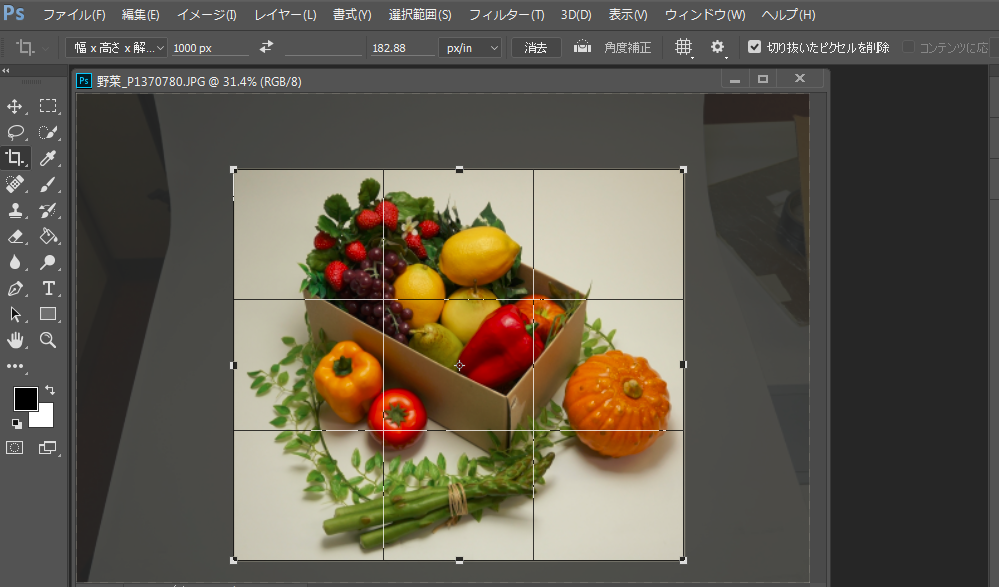Open the レイヤー(L) menu
The width and height of the screenshot is (999, 587).
pos(285,14)
